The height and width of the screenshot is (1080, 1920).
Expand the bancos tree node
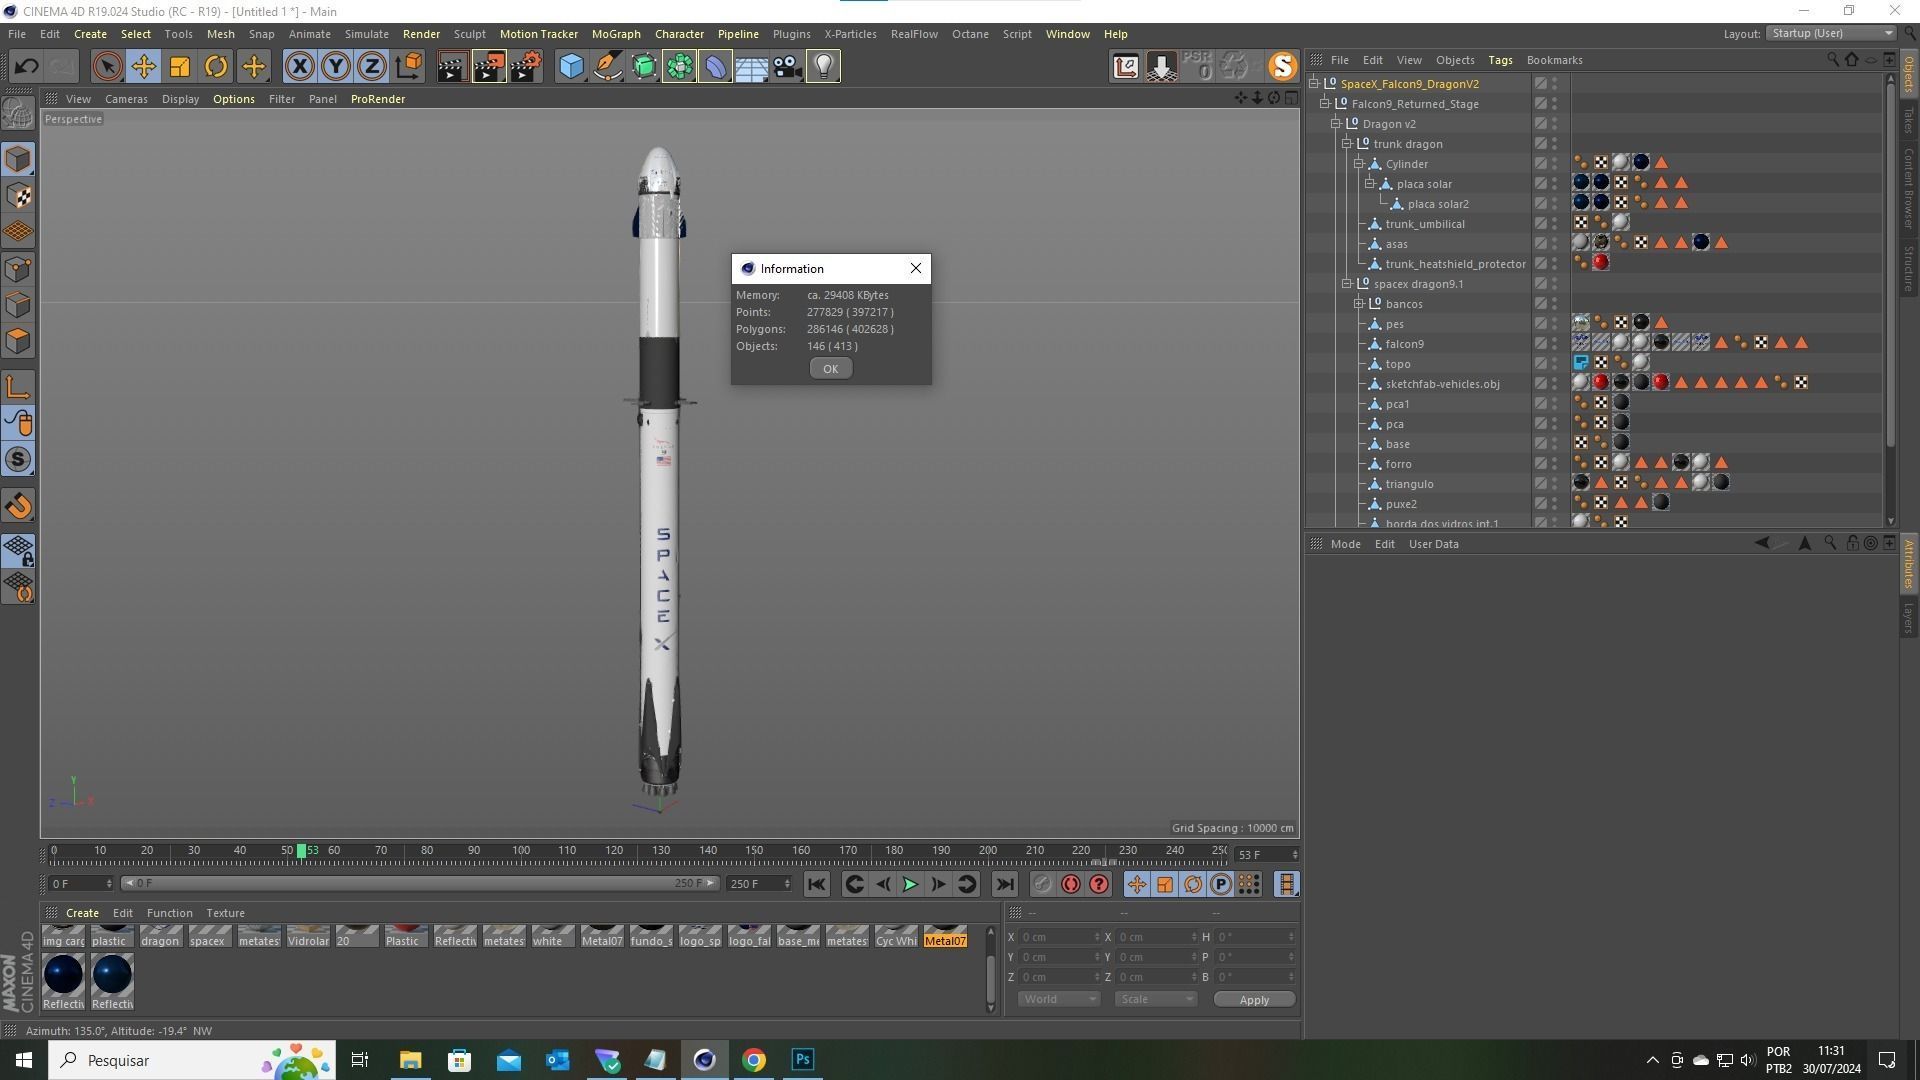click(x=1359, y=304)
